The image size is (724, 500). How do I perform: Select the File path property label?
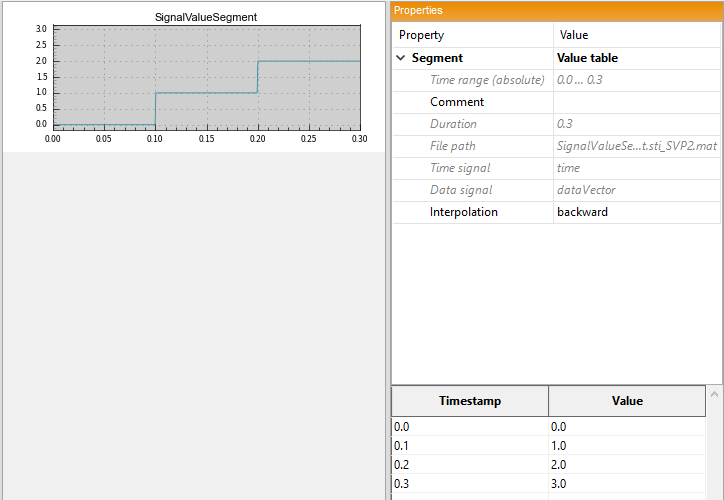[x=452, y=146]
